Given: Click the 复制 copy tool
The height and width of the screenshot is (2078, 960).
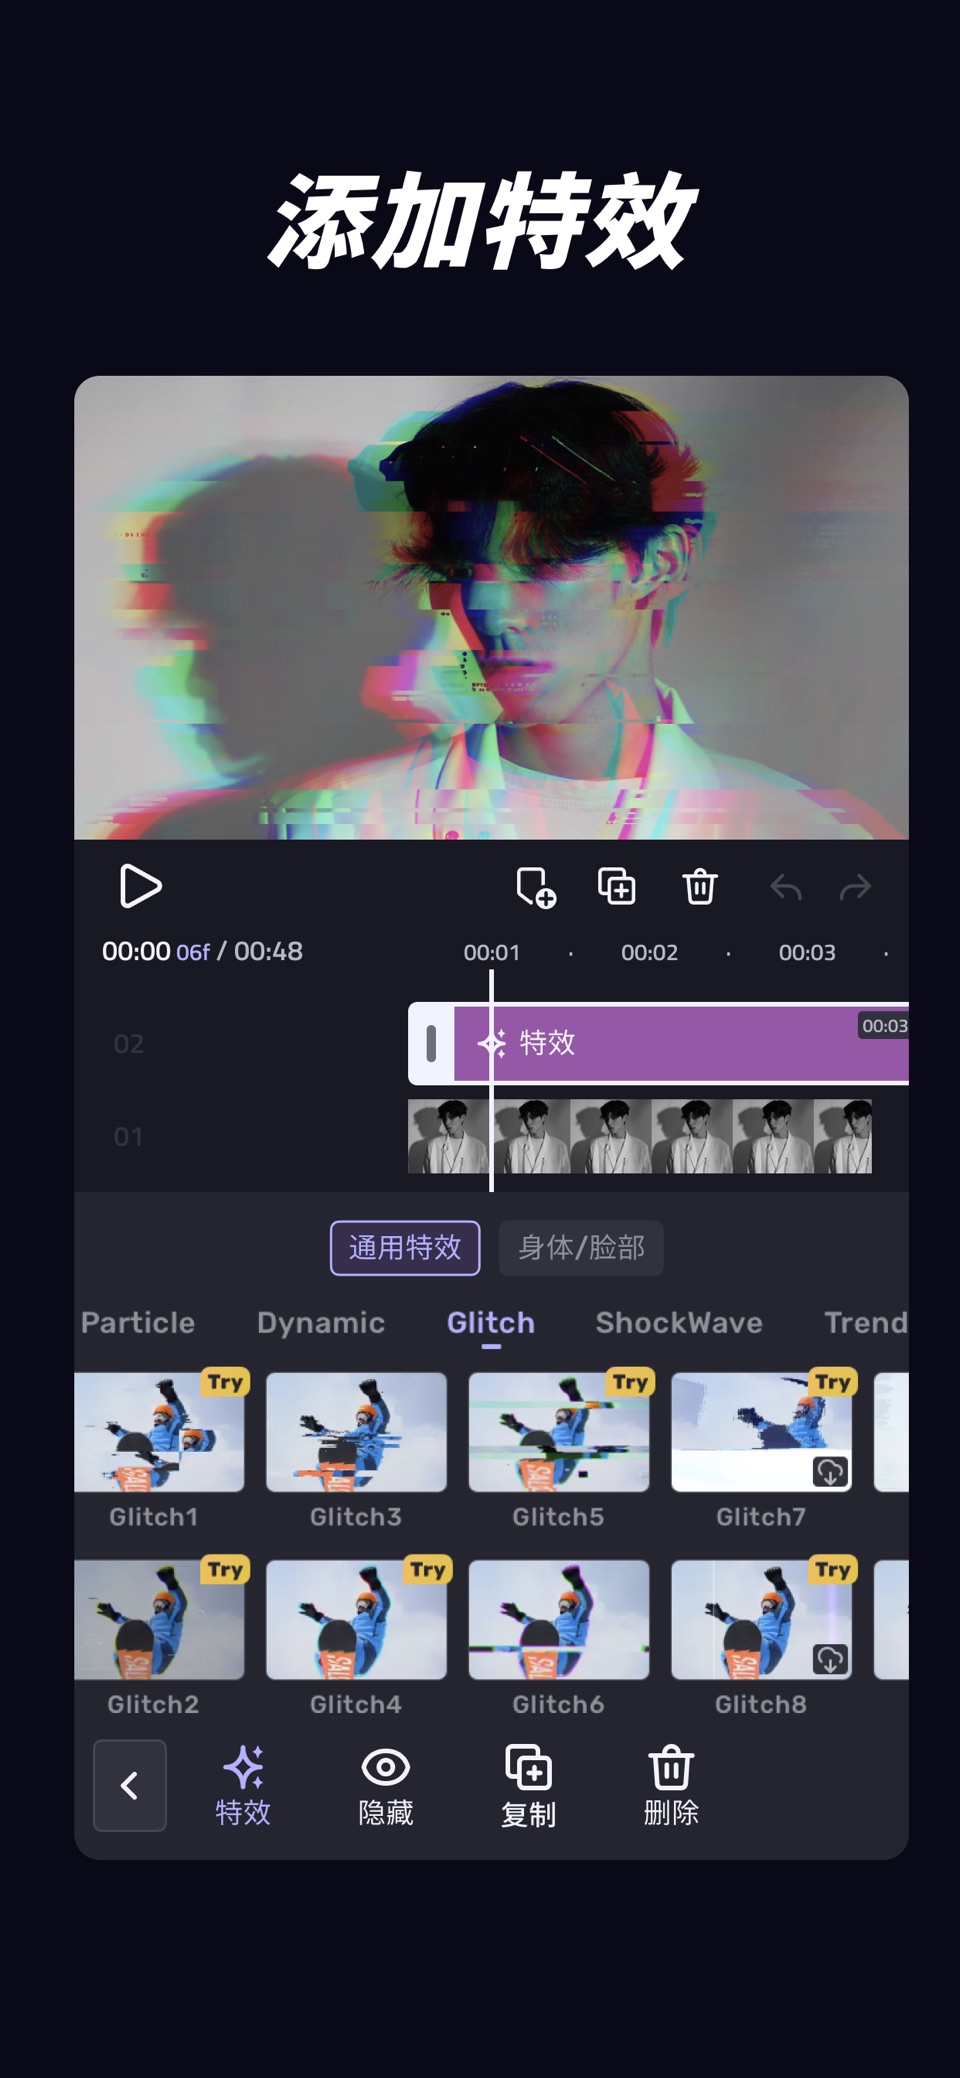Looking at the screenshot, I should (x=528, y=1786).
